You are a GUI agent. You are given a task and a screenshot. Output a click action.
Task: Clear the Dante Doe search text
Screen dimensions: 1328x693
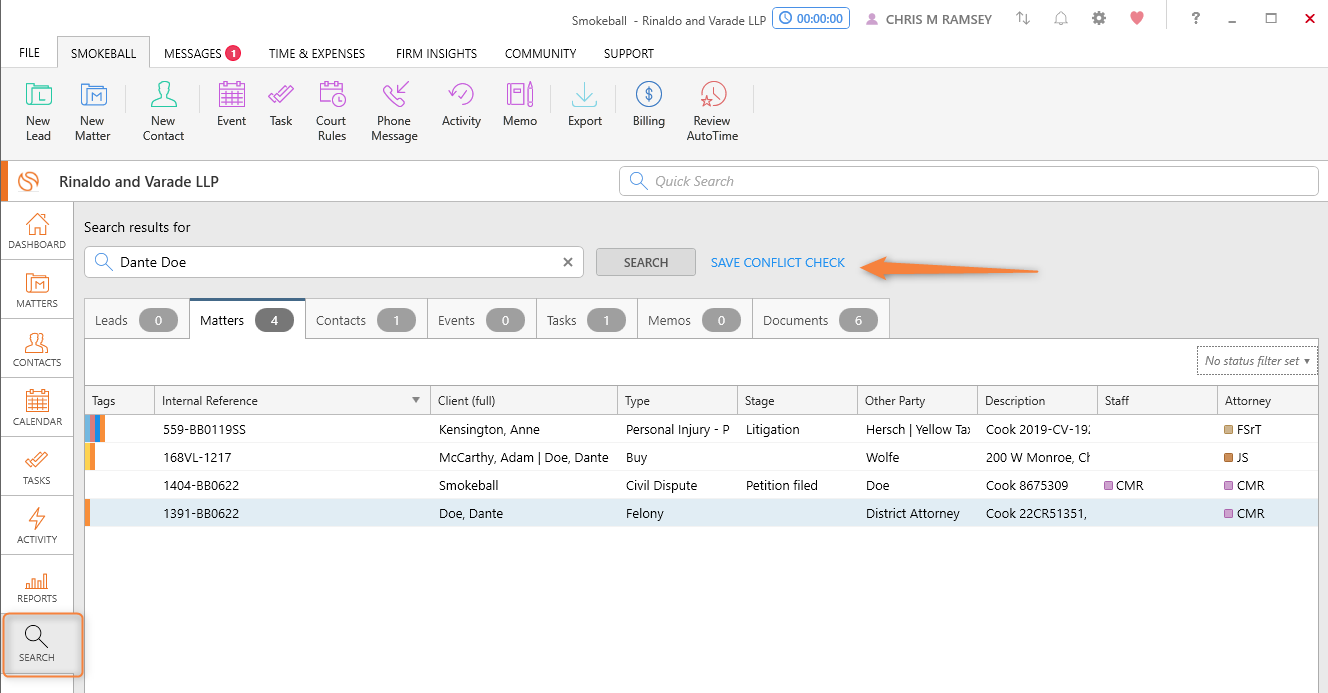[568, 262]
